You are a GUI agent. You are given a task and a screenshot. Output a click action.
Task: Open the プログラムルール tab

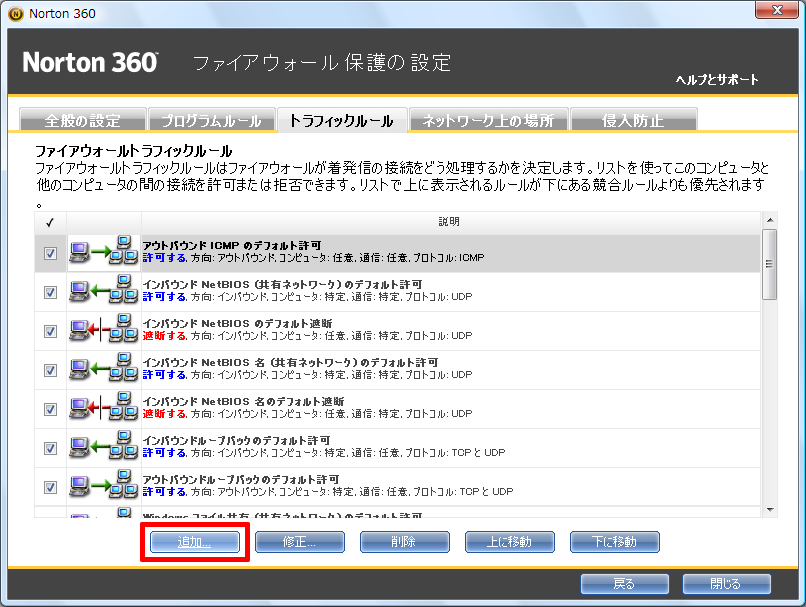tap(211, 120)
